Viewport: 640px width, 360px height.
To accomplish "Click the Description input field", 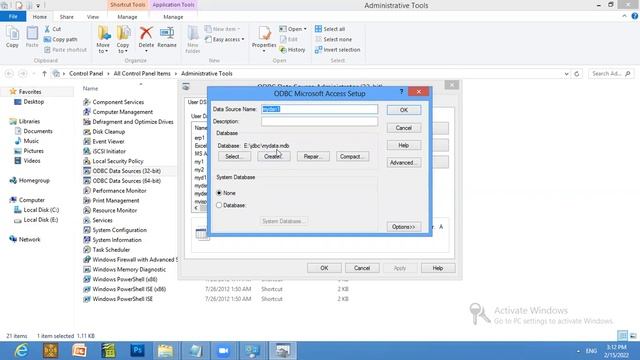I will 320,121.
